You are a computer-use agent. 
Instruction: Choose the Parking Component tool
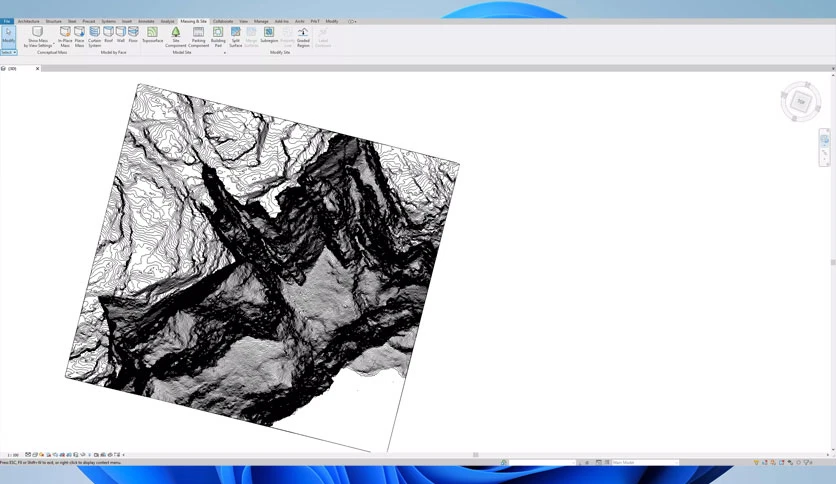(x=198, y=37)
